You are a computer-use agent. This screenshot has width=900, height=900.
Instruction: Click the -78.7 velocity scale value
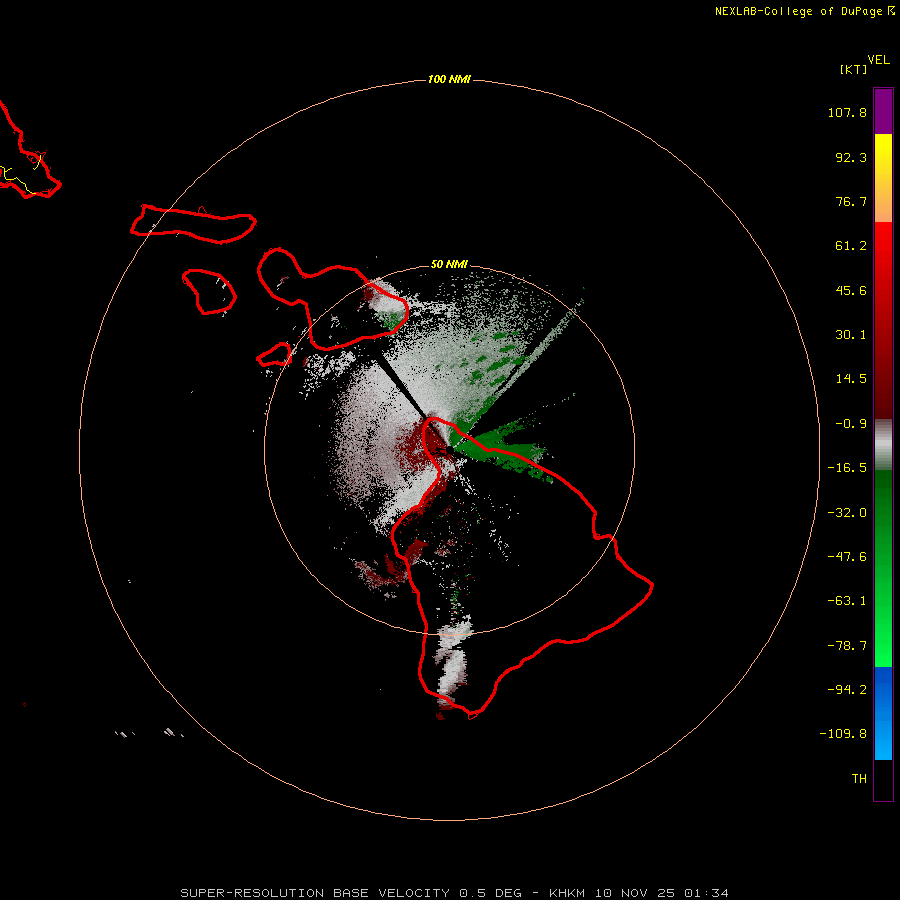pos(847,646)
